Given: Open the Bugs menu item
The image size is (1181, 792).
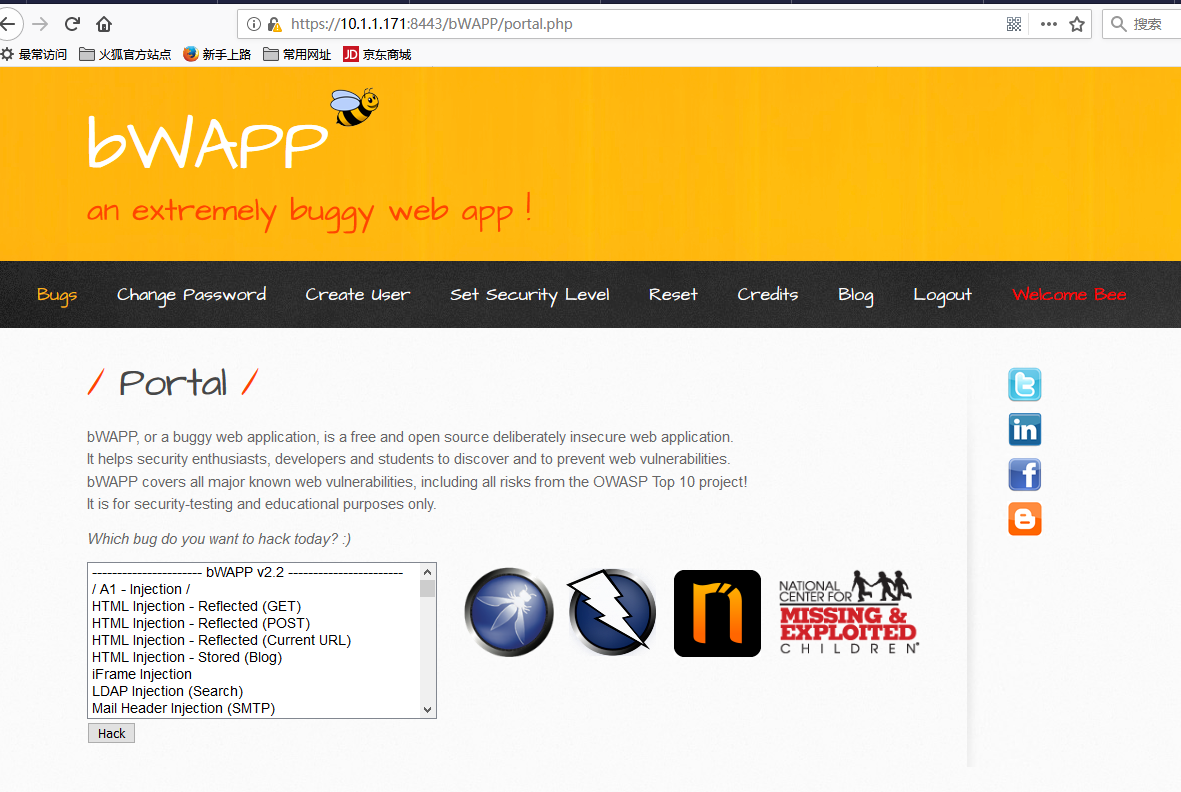Looking at the screenshot, I should (x=56, y=295).
